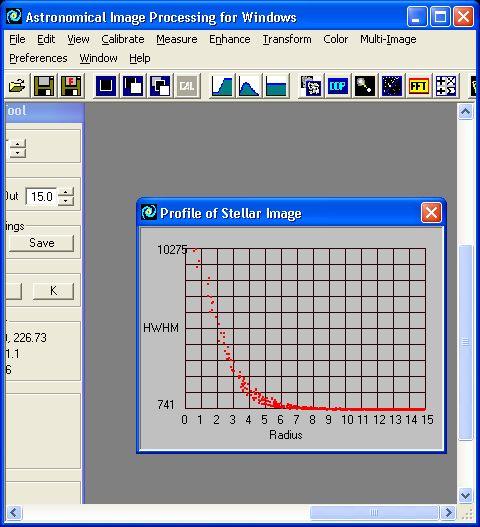Click the down arrow of the topmost spinner
Image resolution: width=480 pixels, height=527 pixels.
(x=17, y=153)
